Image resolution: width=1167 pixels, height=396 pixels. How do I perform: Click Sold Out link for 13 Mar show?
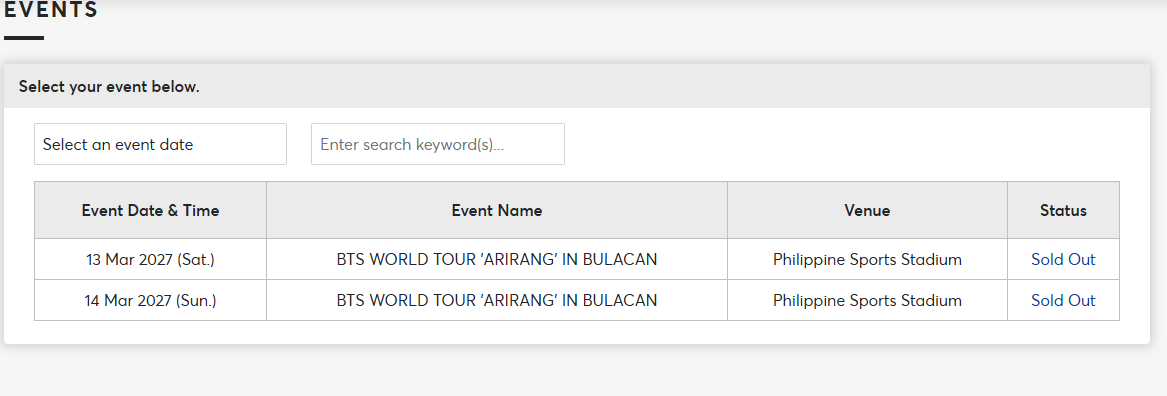[1063, 260]
